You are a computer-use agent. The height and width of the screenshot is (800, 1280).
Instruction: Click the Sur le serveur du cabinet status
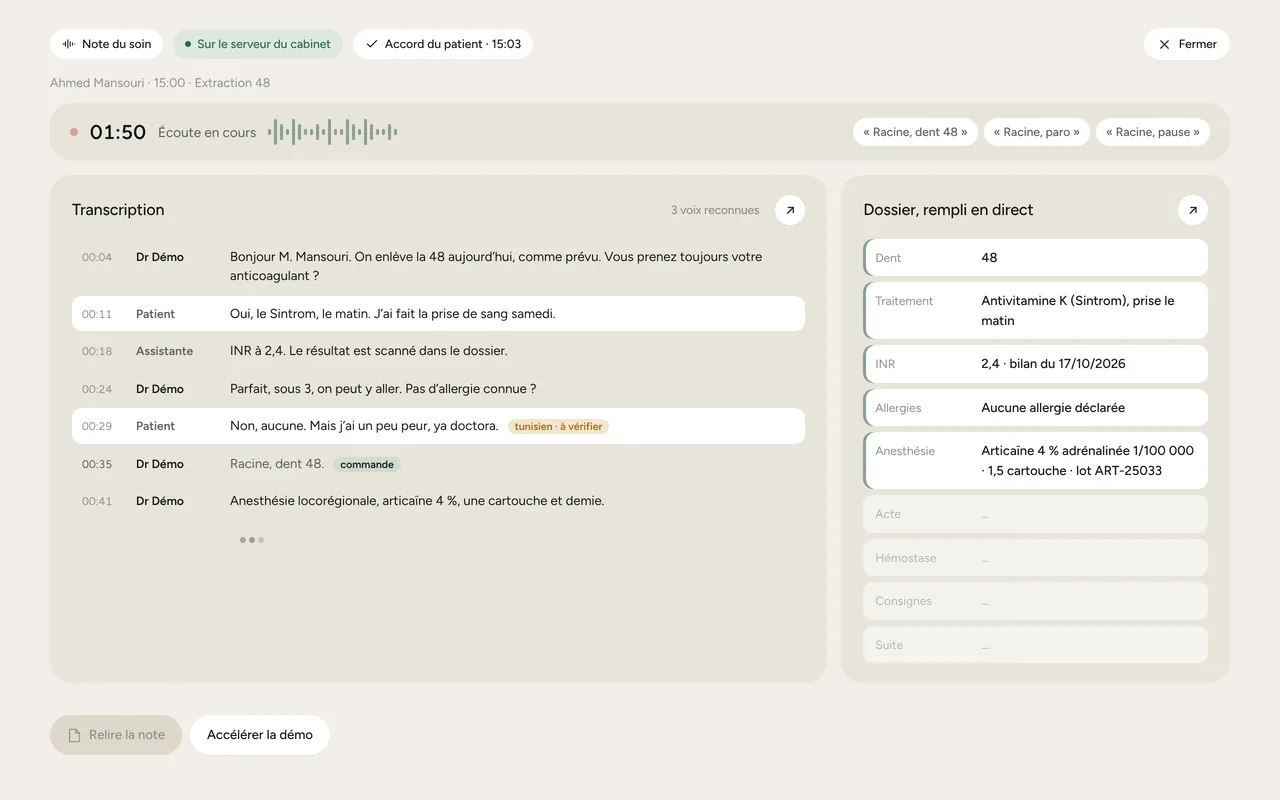[258, 44]
